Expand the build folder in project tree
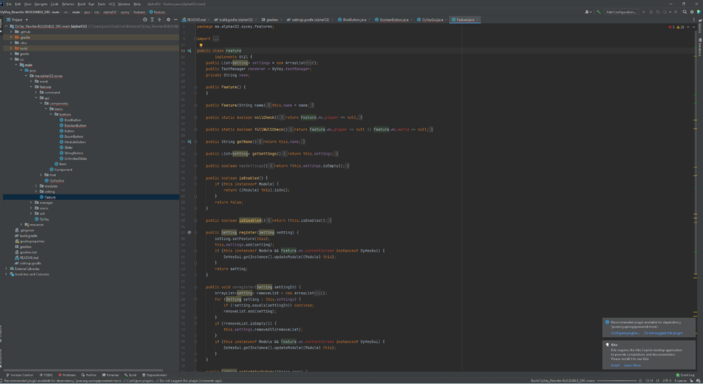The image size is (703, 384). [x=11, y=48]
